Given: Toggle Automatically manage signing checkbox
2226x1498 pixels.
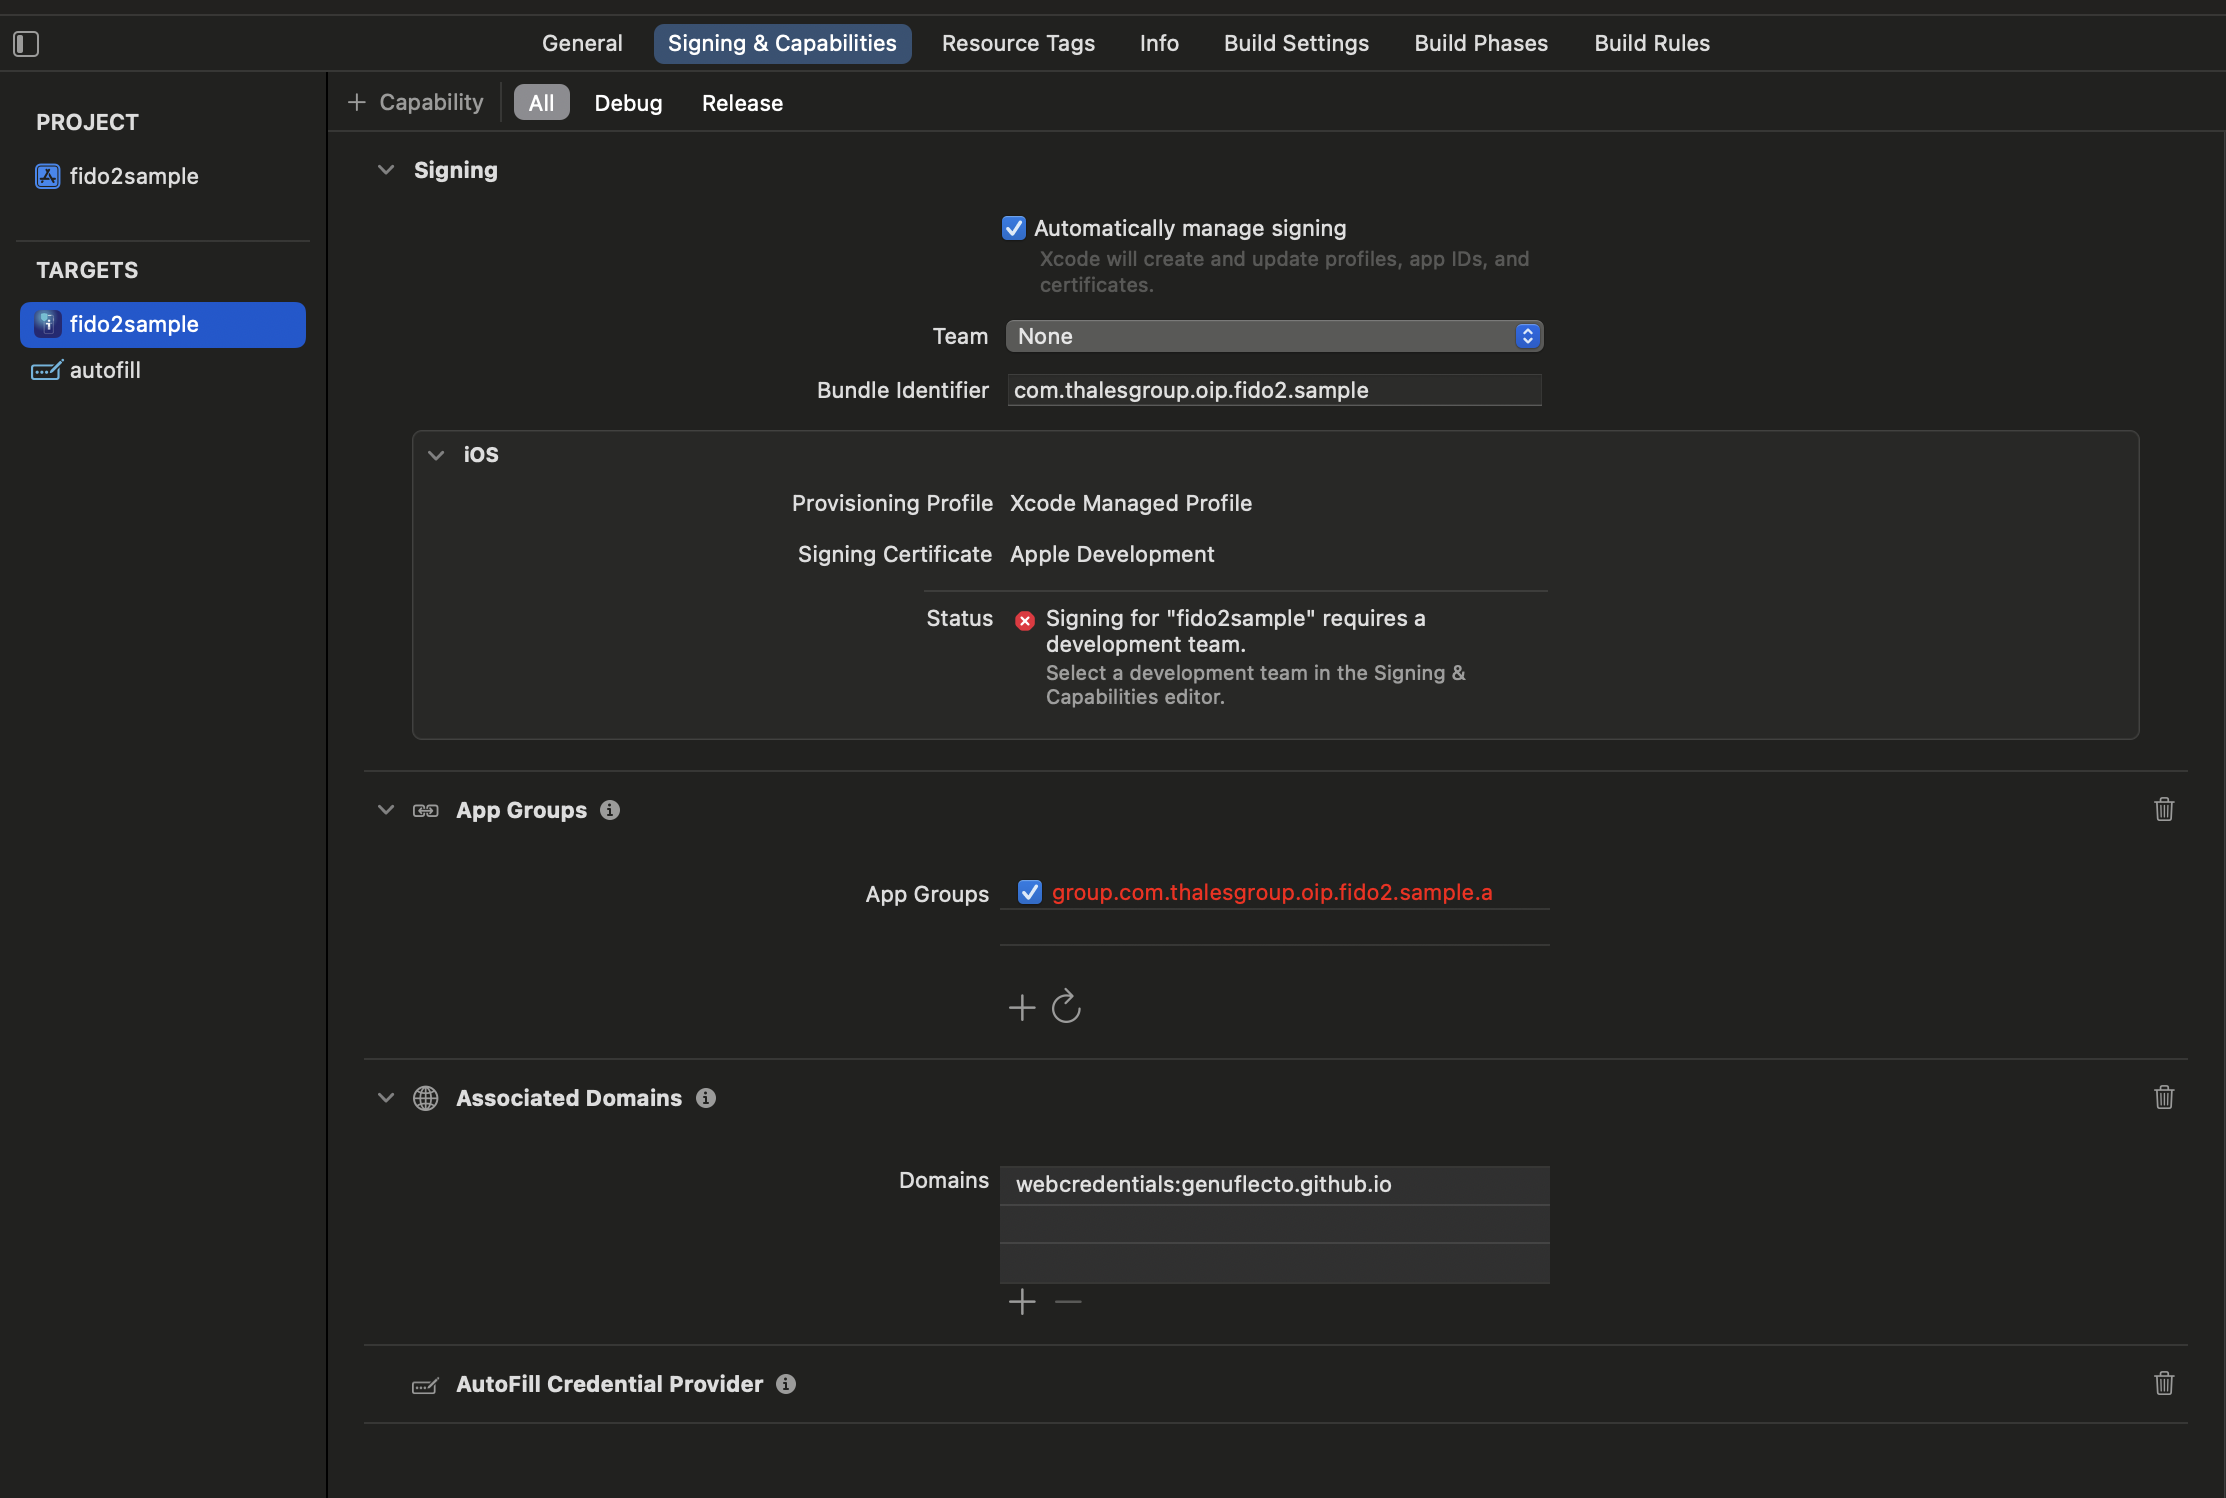Looking at the screenshot, I should tap(1014, 229).
